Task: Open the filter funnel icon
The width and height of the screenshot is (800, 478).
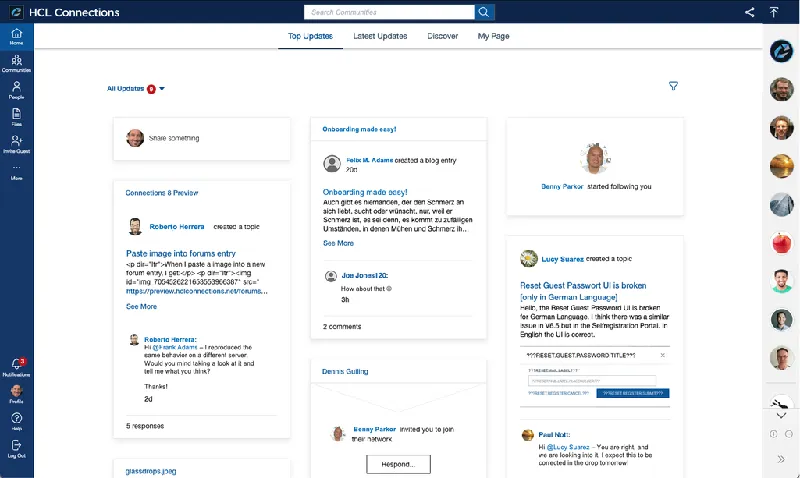Action: (673, 86)
